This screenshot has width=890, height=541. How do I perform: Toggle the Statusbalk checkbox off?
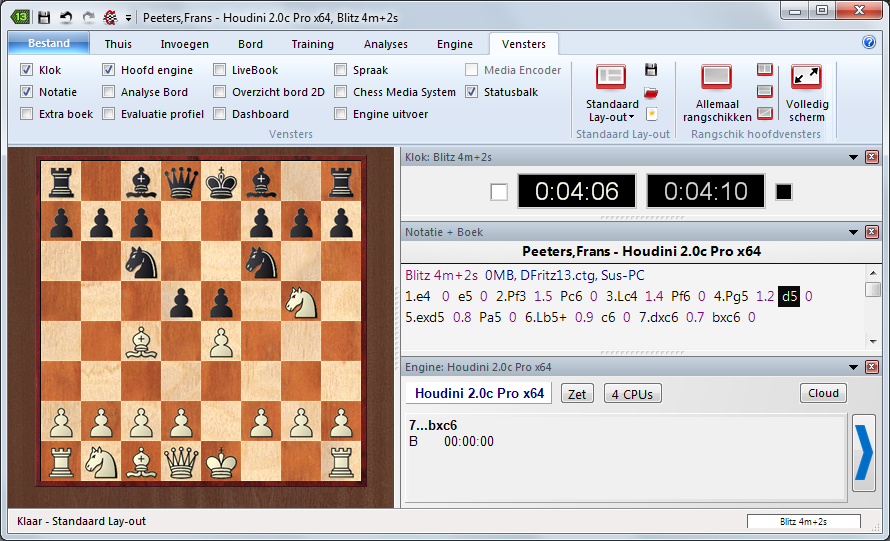click(x=472, y=92)
